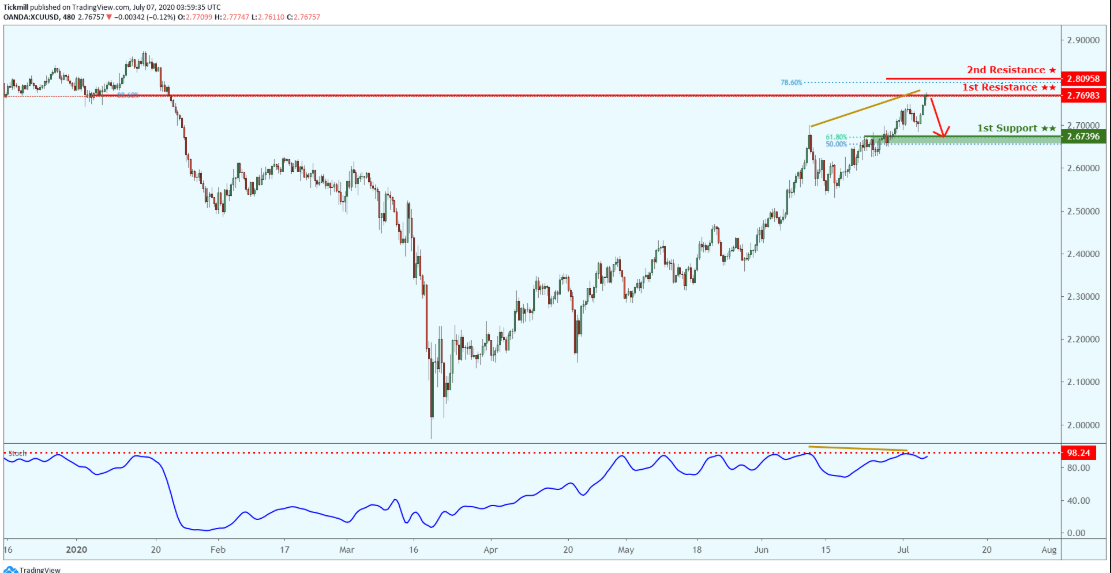Screen dimensions: 1111x573
Task: Click the 2.70000 price axis label
Action: (1083, 125)
